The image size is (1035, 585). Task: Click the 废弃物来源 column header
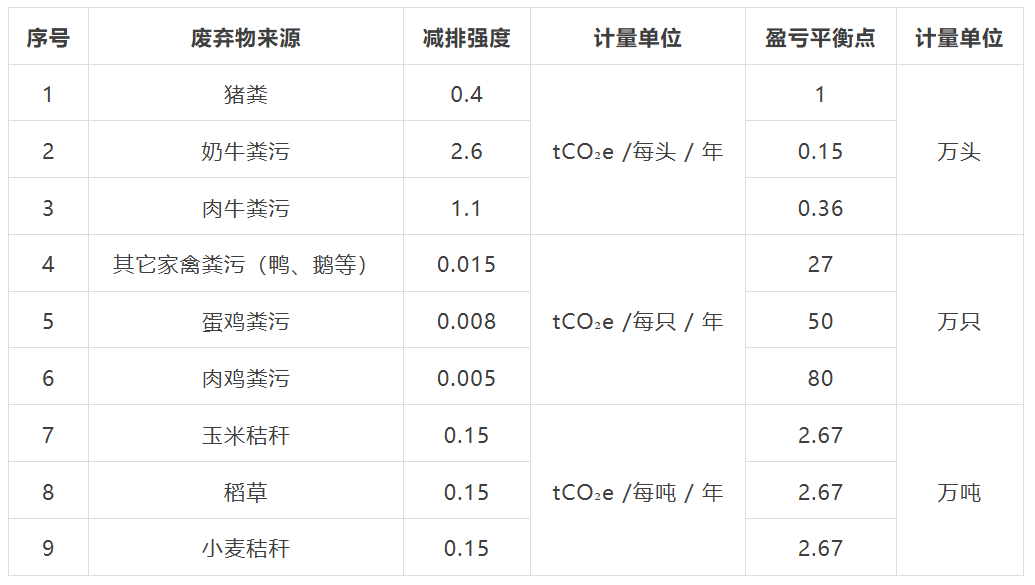(x=245, y=38)
